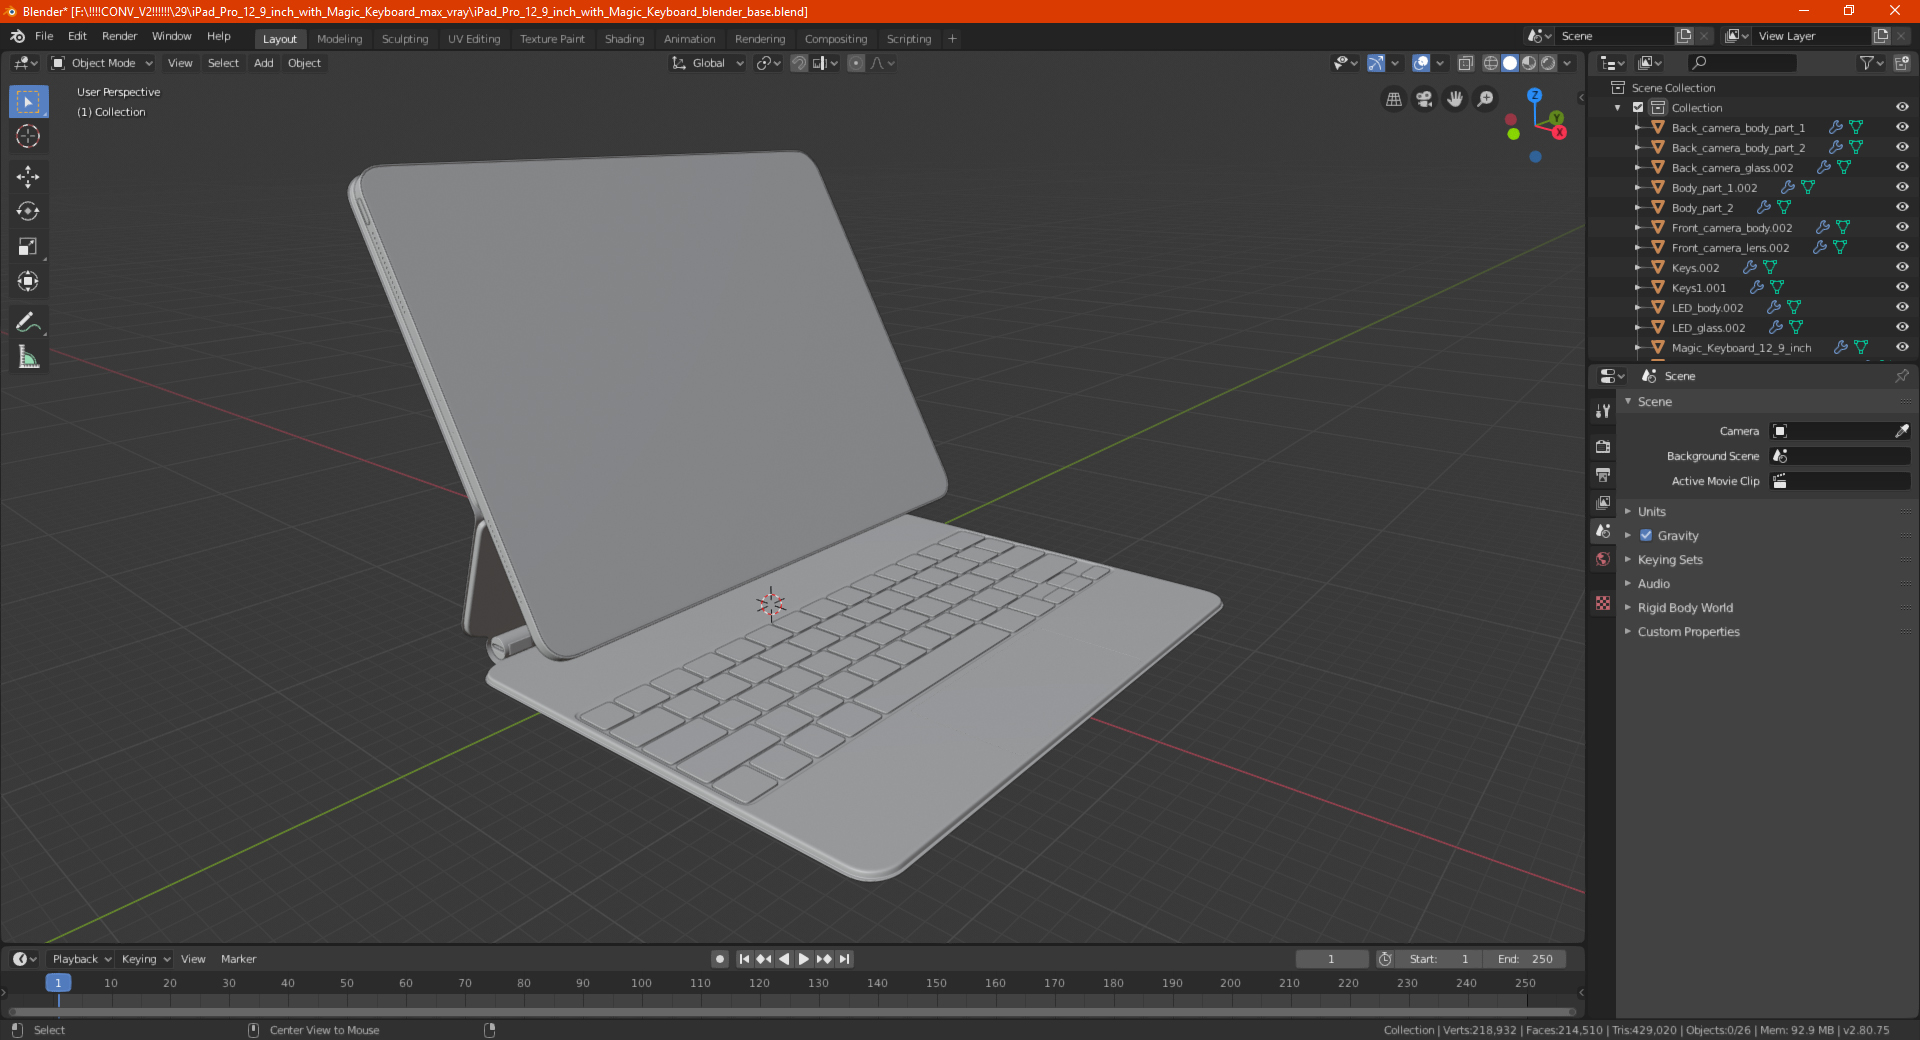This screenshot has width=1920, height=1040.
Task: Hide Body_part_2 with its eye icon
Action: pos(1902,208)
